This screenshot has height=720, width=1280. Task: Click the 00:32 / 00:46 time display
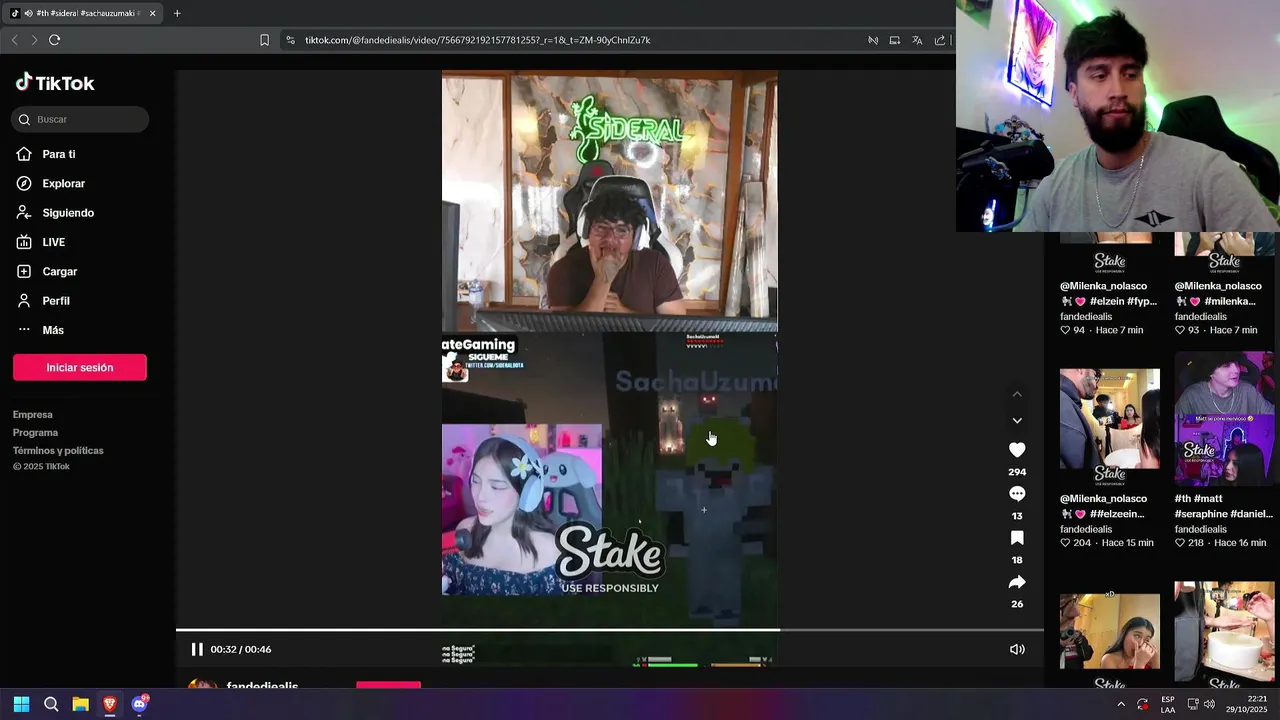[241, 649]
